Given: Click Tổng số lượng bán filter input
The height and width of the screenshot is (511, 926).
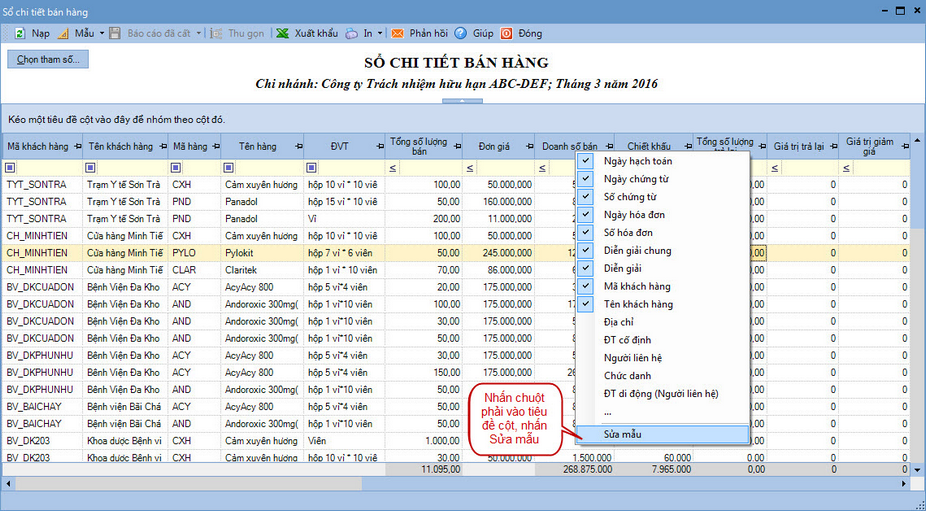Looking at the screenshot, I should pyautogui.click(x=429, y=169).
